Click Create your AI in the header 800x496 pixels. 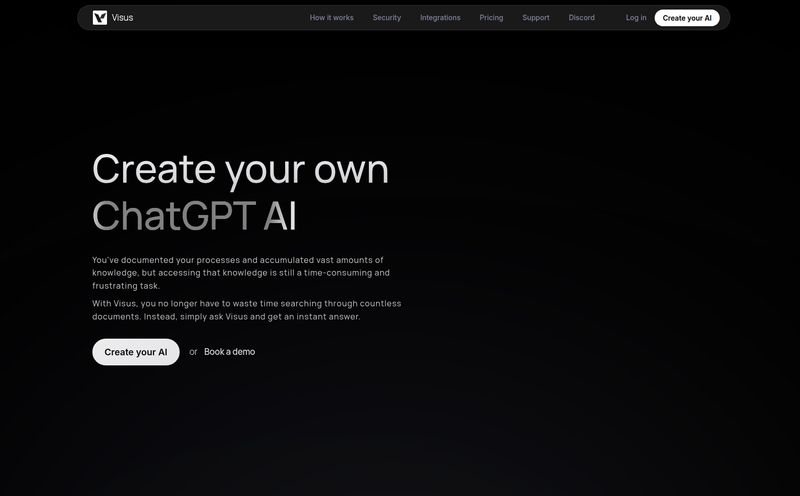(687, 18)
